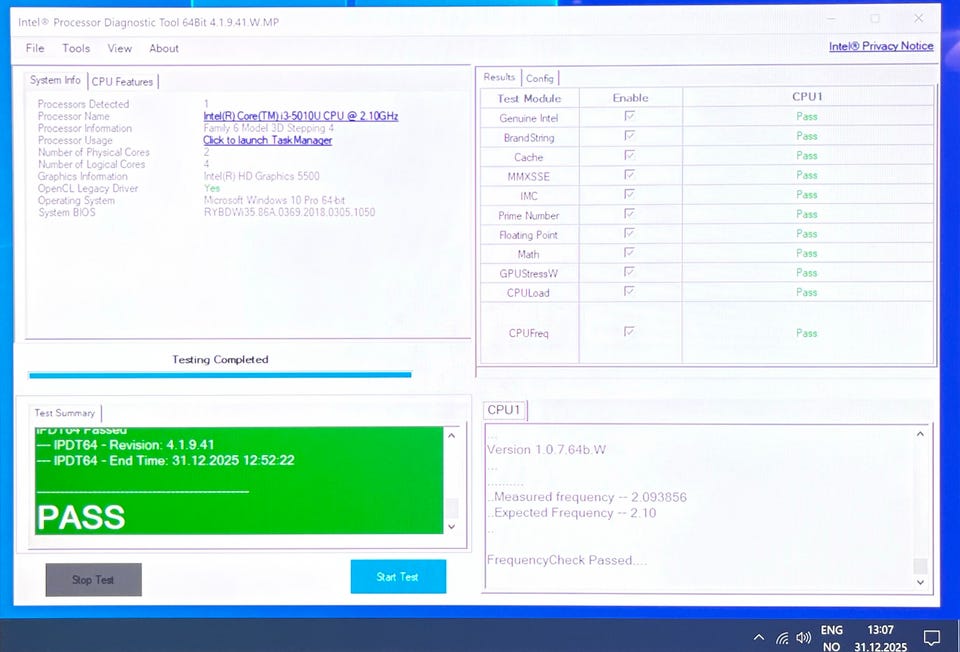This screenshot has width=960, height=652.
Task: Toggle the Prime Number enable checkbox
Action: pyautogui.click(x=630, y=214)
